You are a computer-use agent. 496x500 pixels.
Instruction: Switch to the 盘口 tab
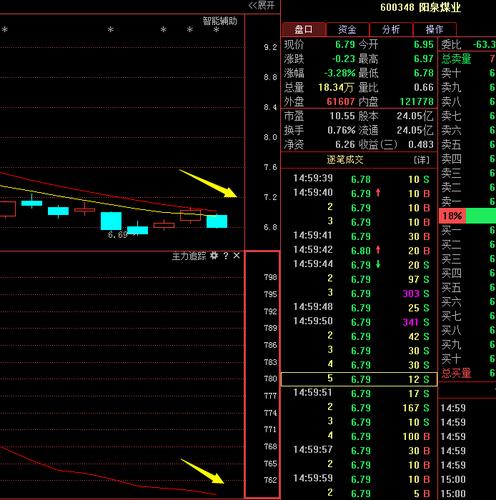coord(303,29)
